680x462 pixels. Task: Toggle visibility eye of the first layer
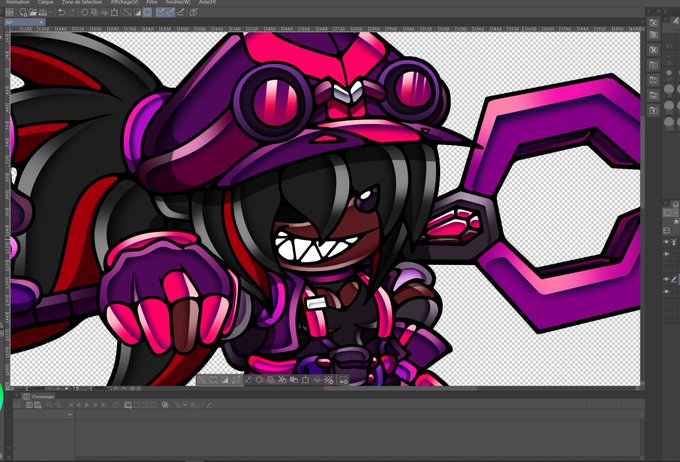coord(666,242)
